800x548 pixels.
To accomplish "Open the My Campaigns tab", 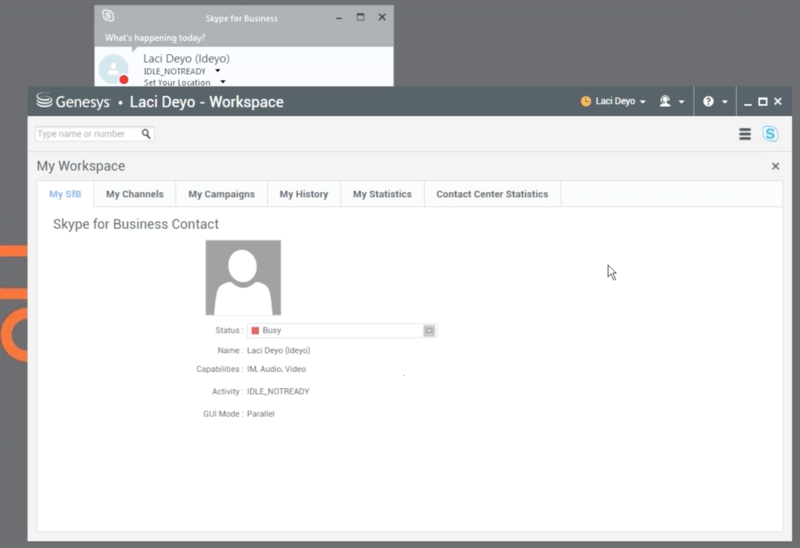I will [221, 194].
